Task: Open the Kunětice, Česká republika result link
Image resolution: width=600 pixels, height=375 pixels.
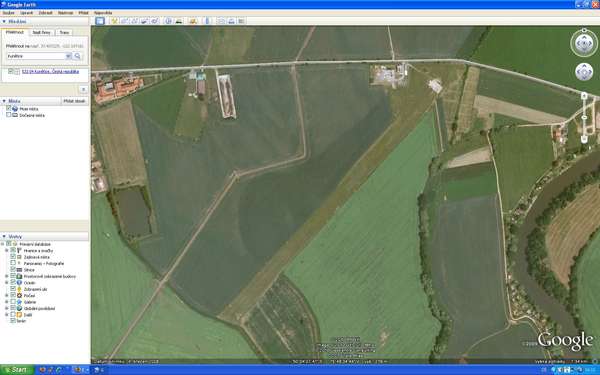Action: click(x=51, y=72)
